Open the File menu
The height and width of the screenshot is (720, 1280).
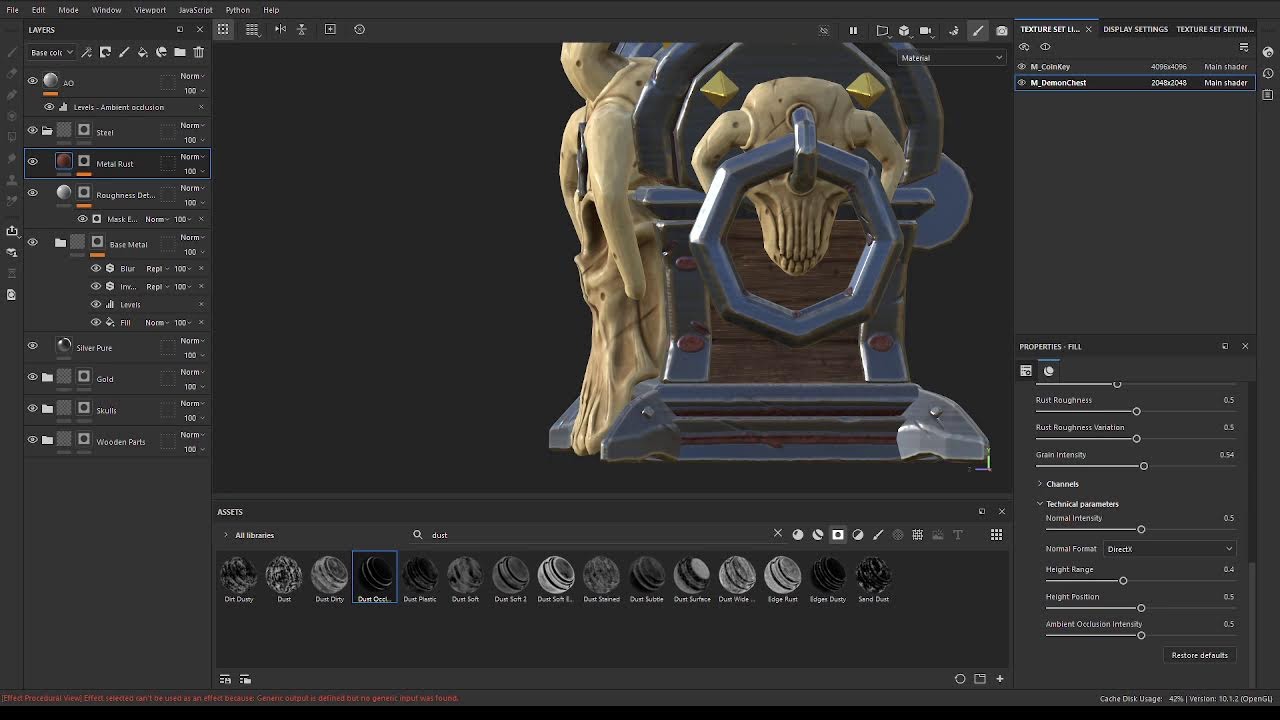click(13, 10)
